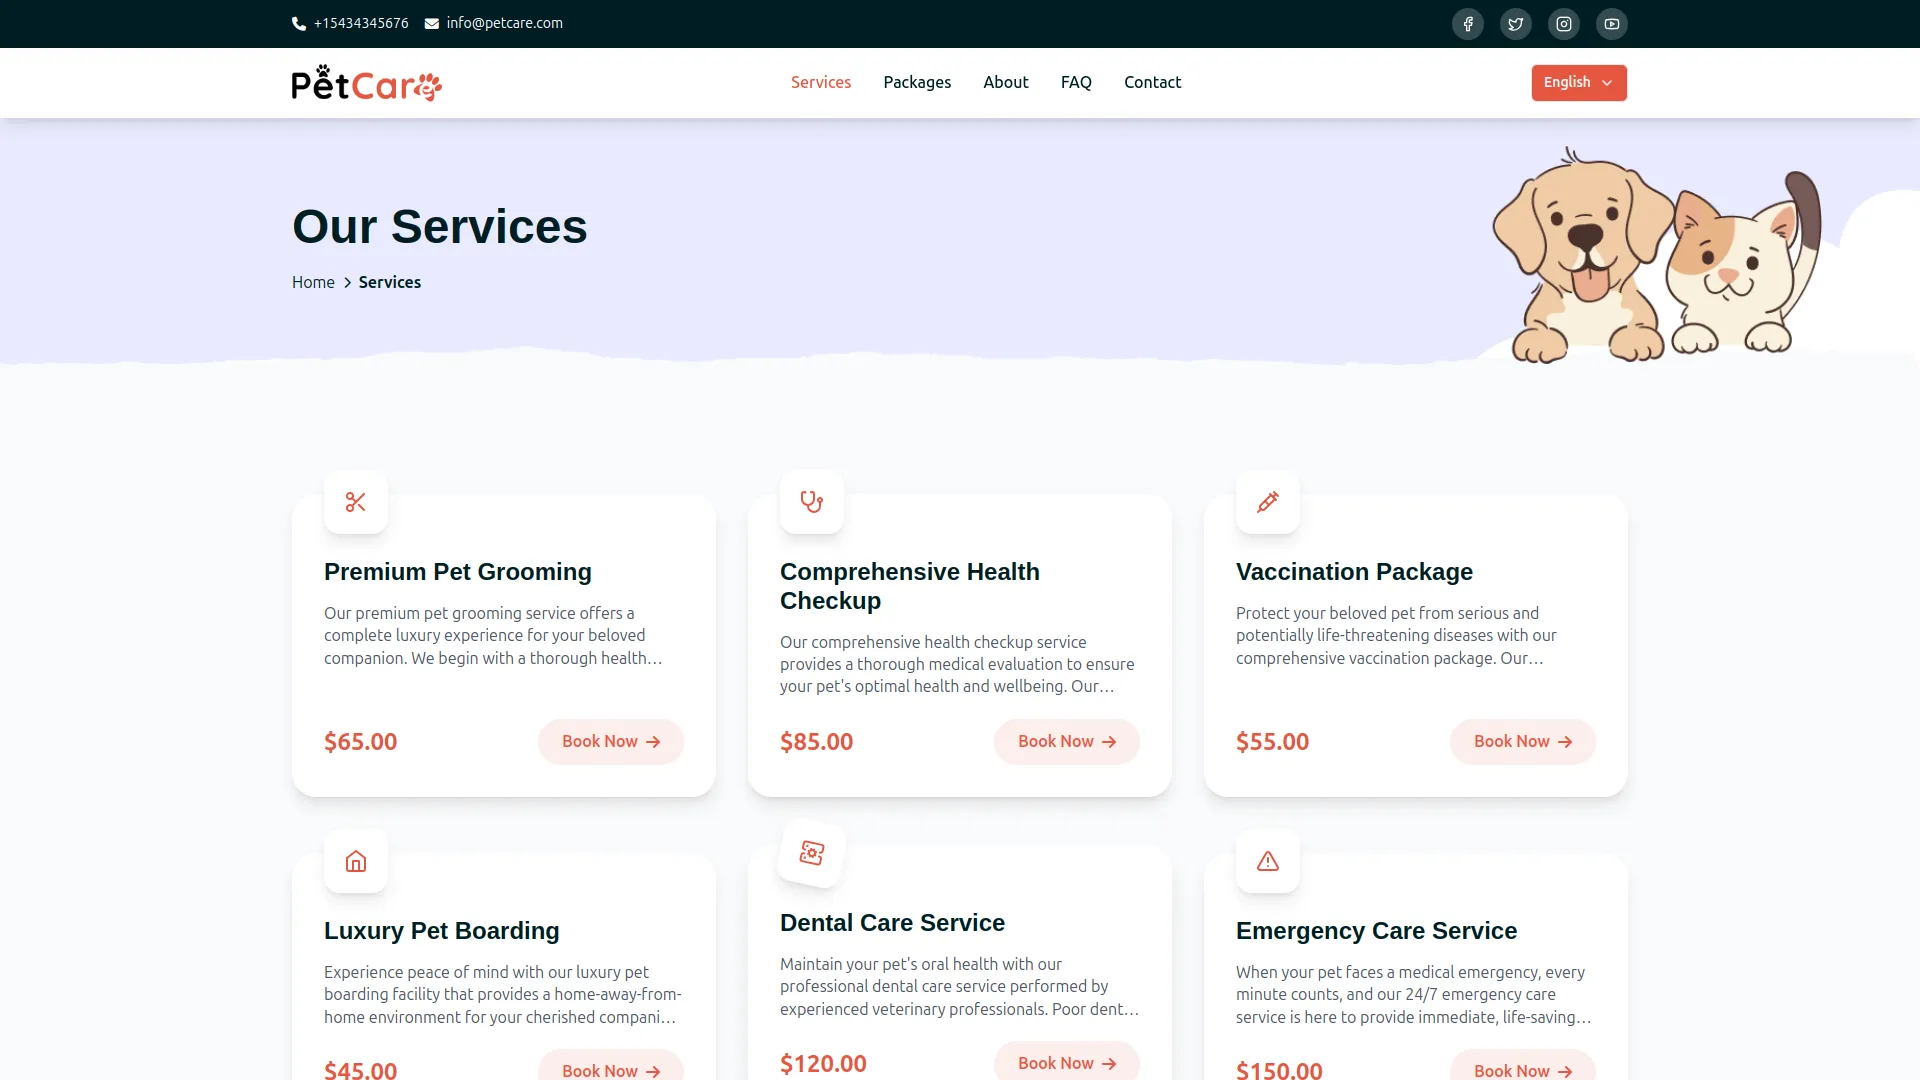1920x1080 pixels.
Task: Click the Emergency Care Service description text
Action: coord(1413,995)
